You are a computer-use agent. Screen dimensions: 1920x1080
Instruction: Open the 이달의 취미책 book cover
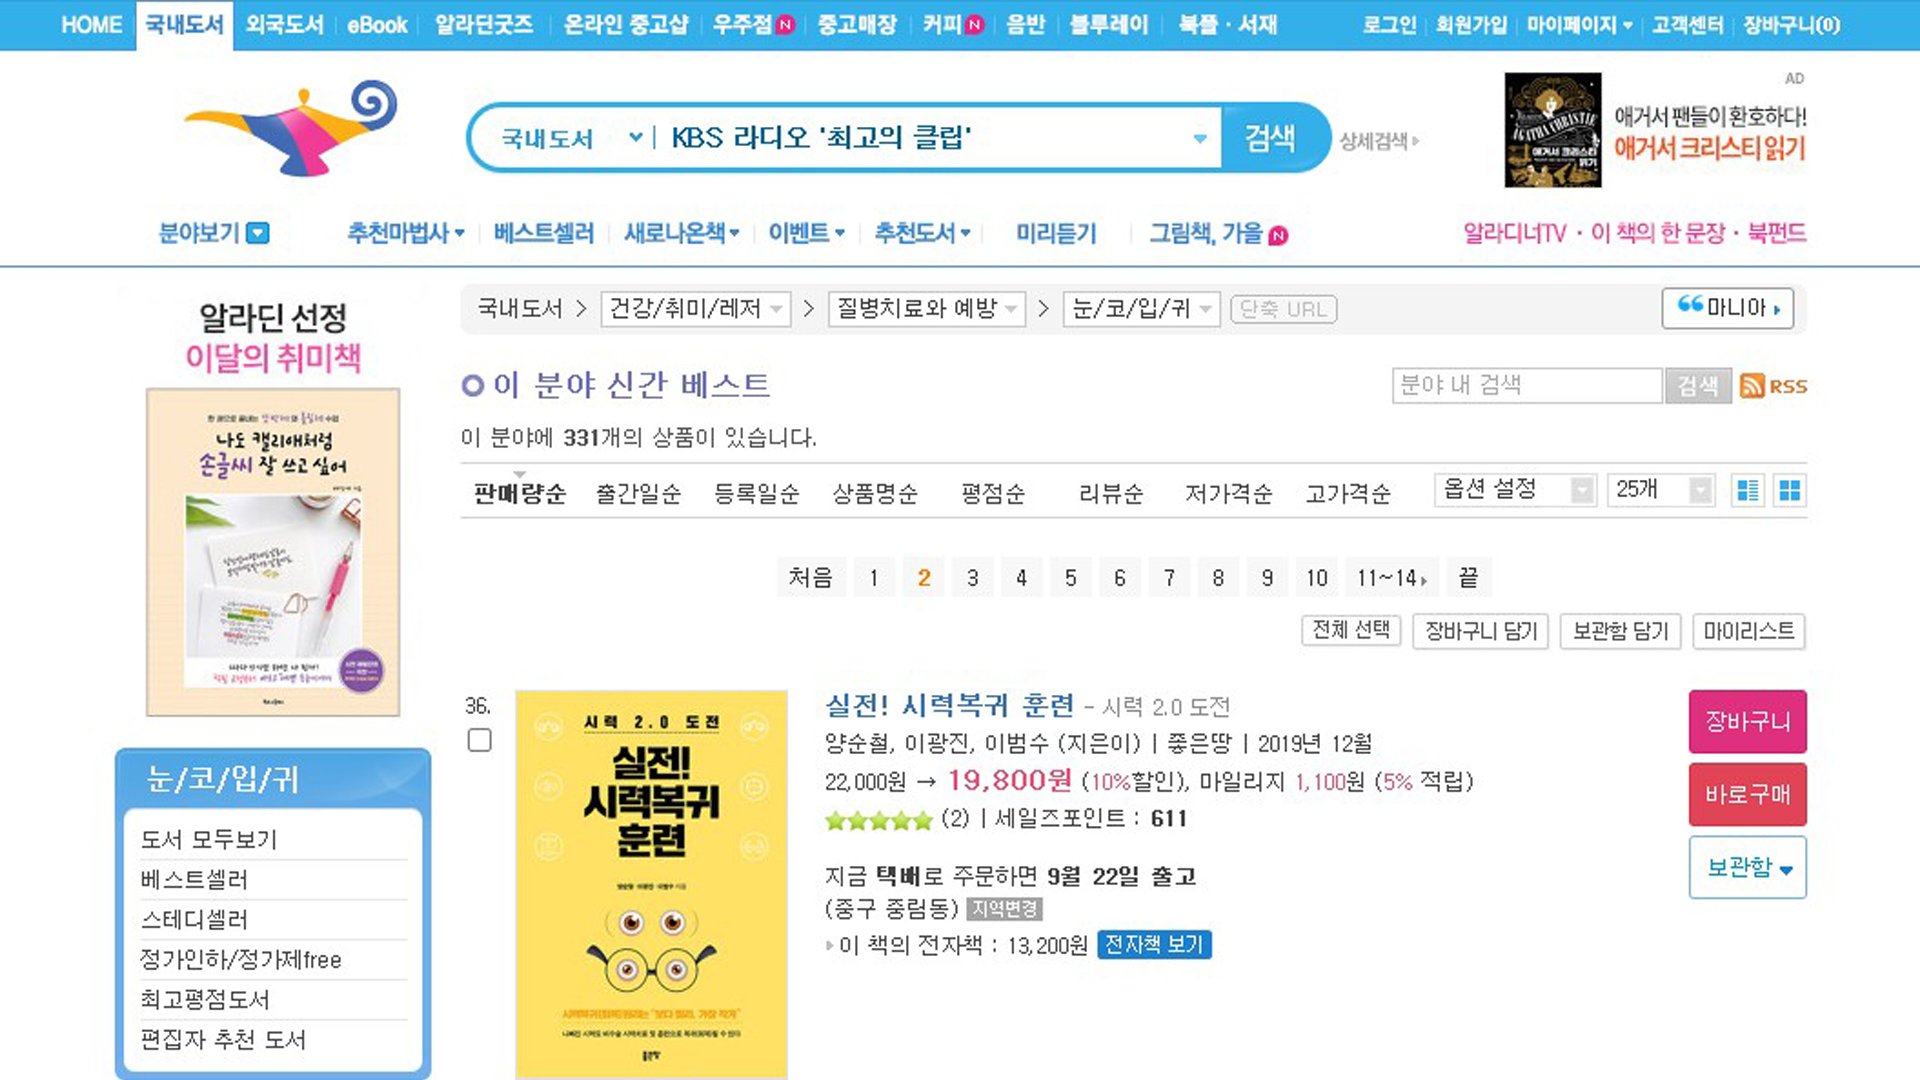[273, 552]
